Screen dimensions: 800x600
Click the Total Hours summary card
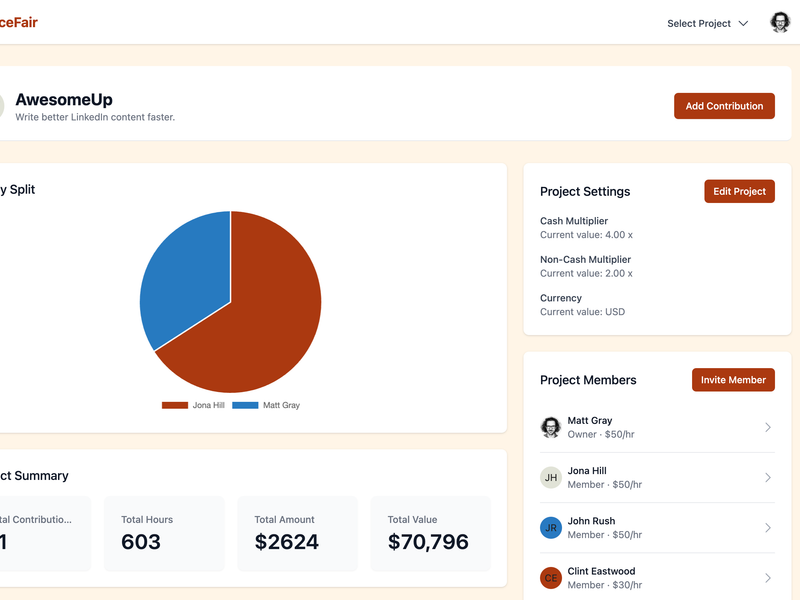pyautogui.click(x=164, y=534)
